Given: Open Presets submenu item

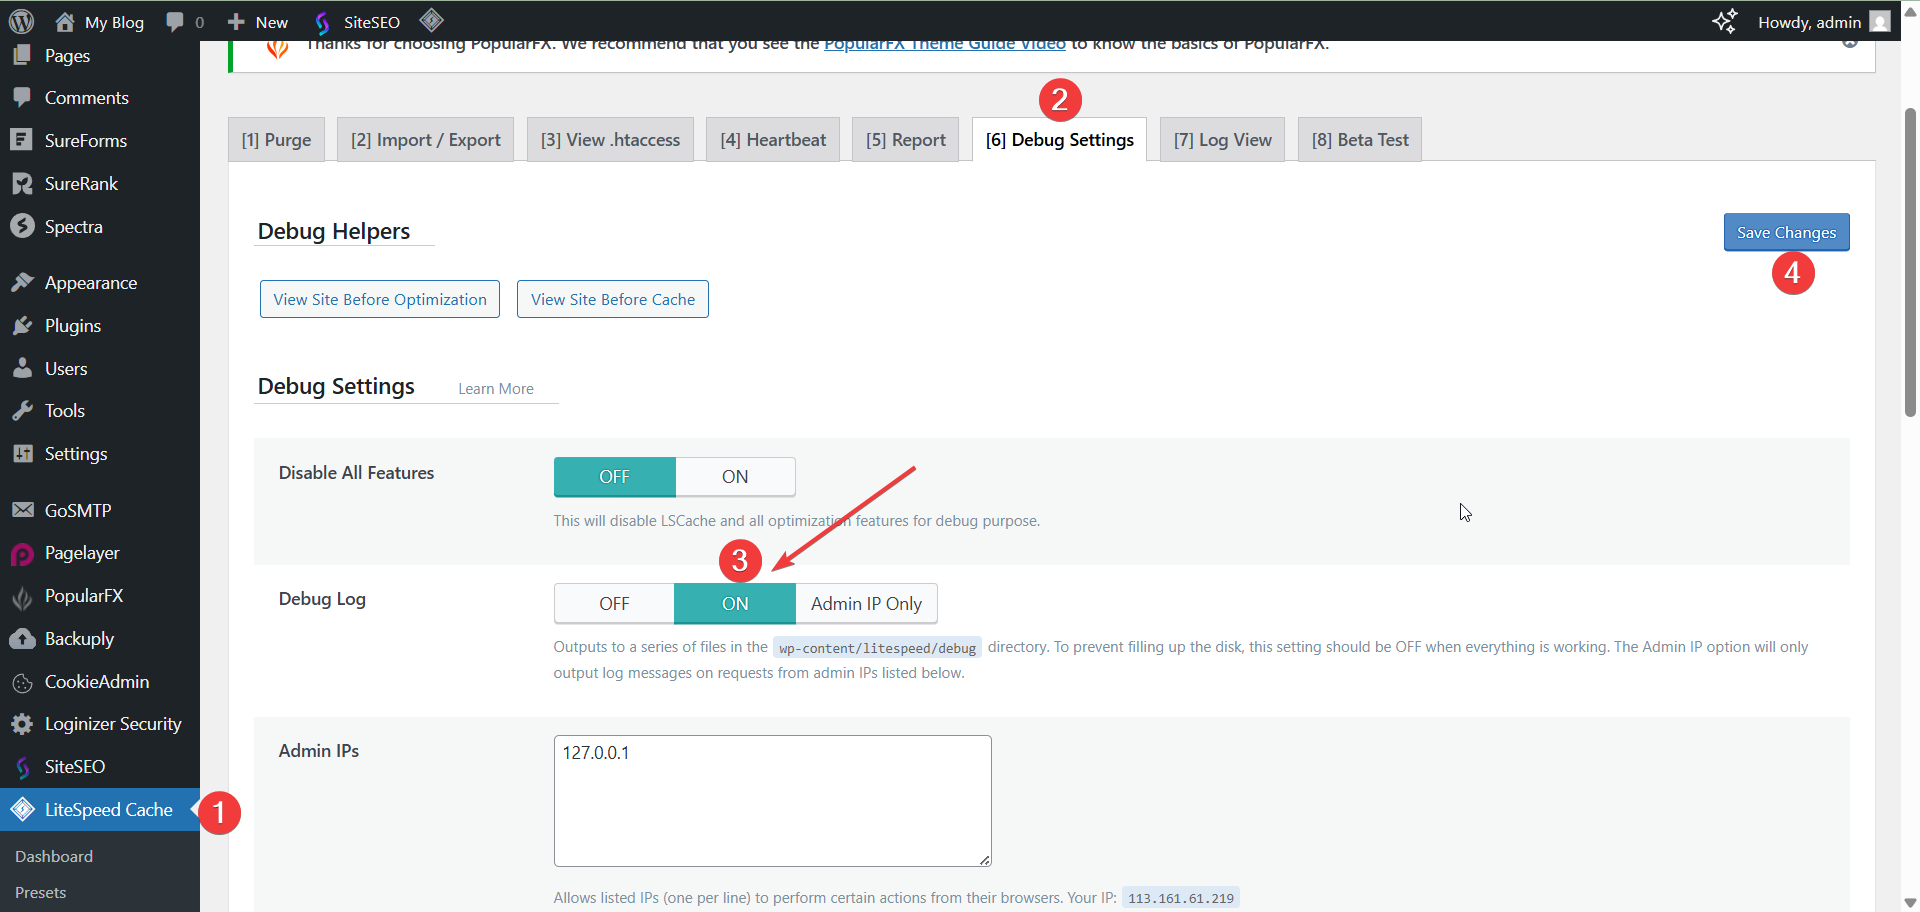Looking at the screenshot, I should click(41, 892).
